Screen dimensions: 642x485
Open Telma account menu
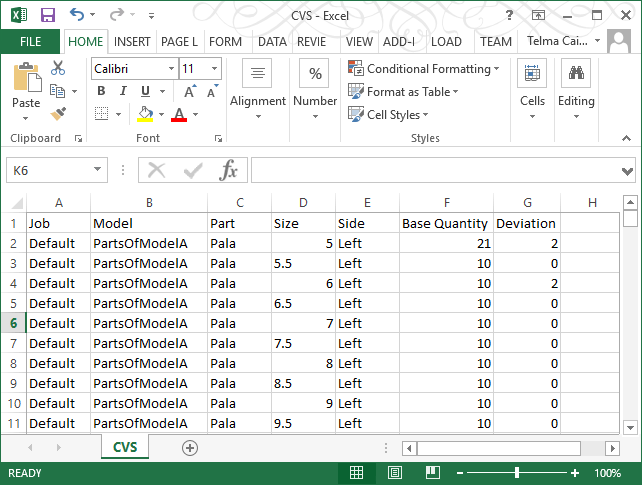(563, 41)
